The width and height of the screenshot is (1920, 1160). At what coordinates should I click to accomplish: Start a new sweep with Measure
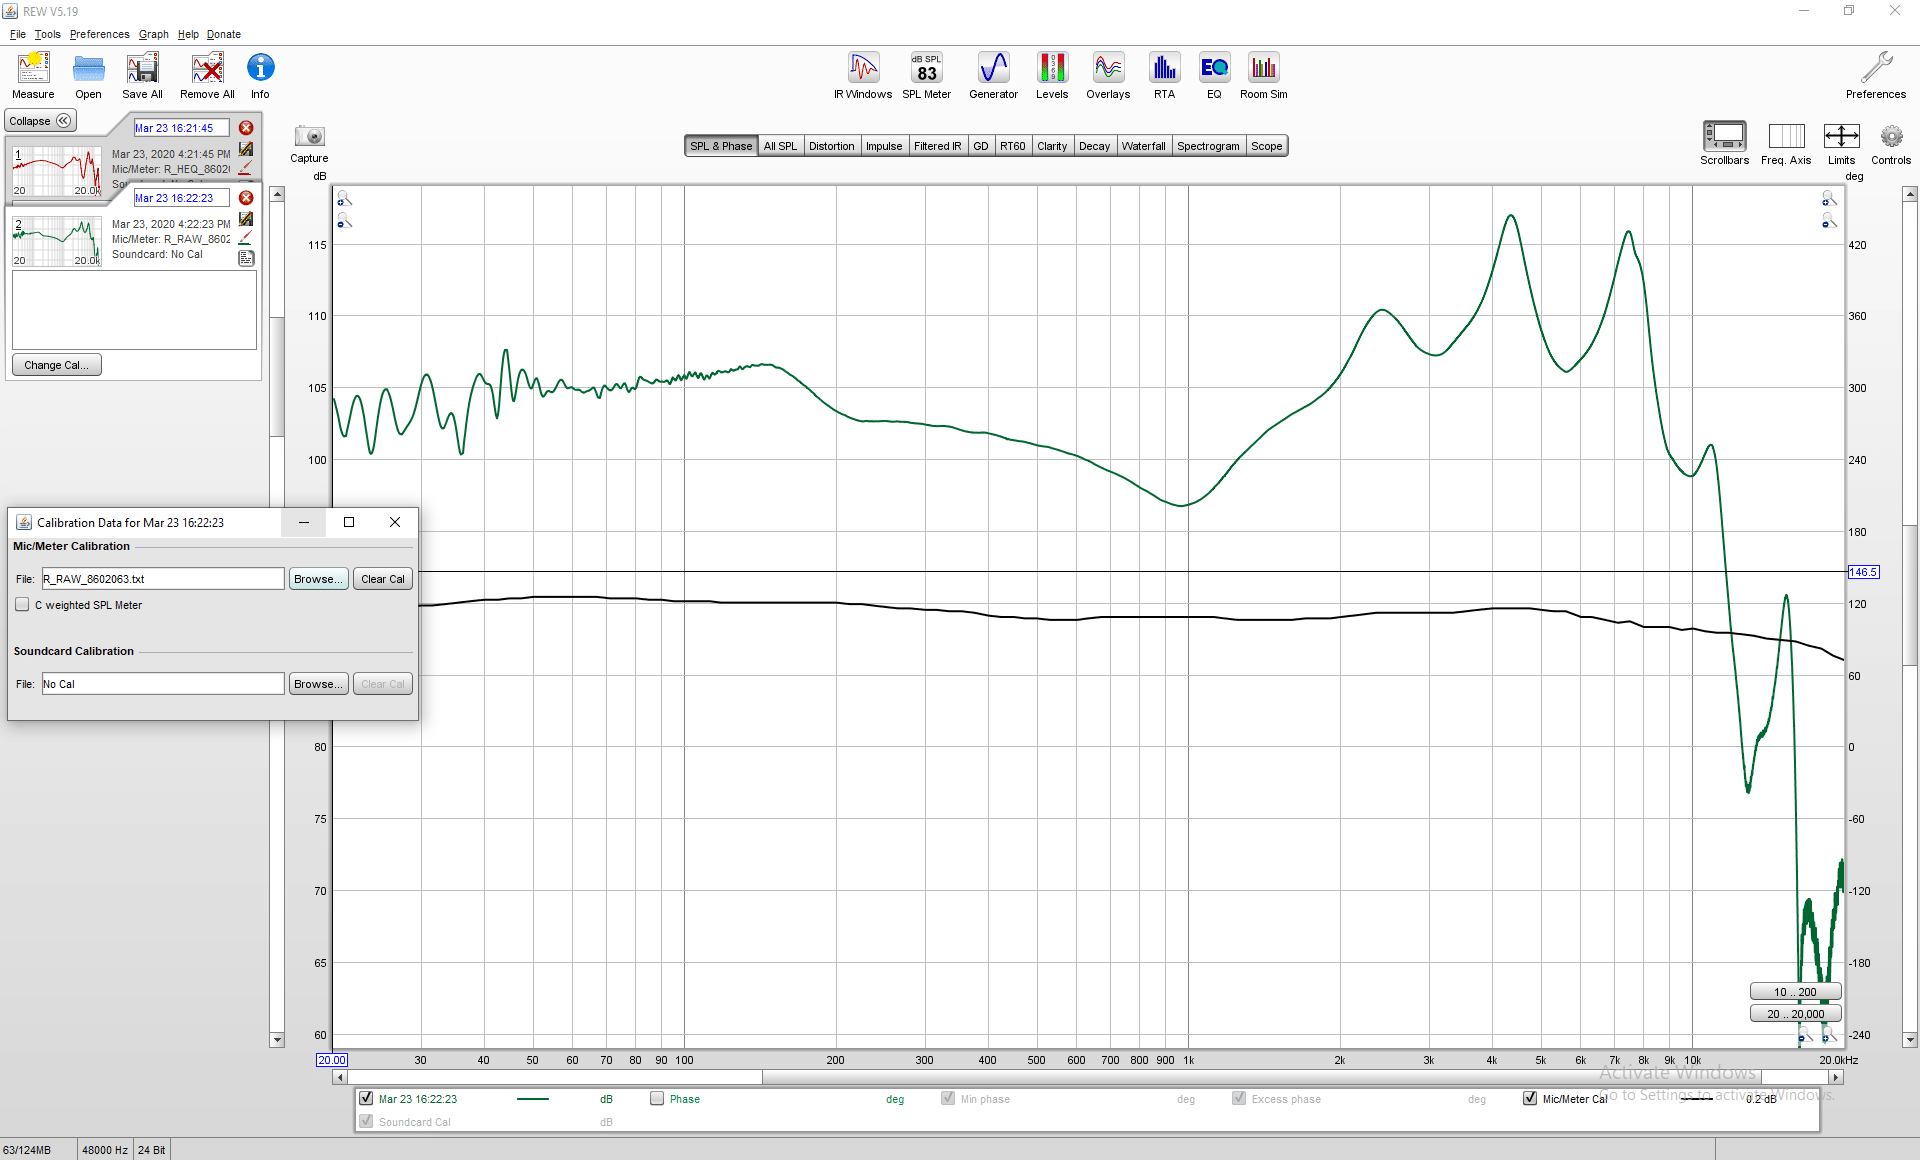33,76
